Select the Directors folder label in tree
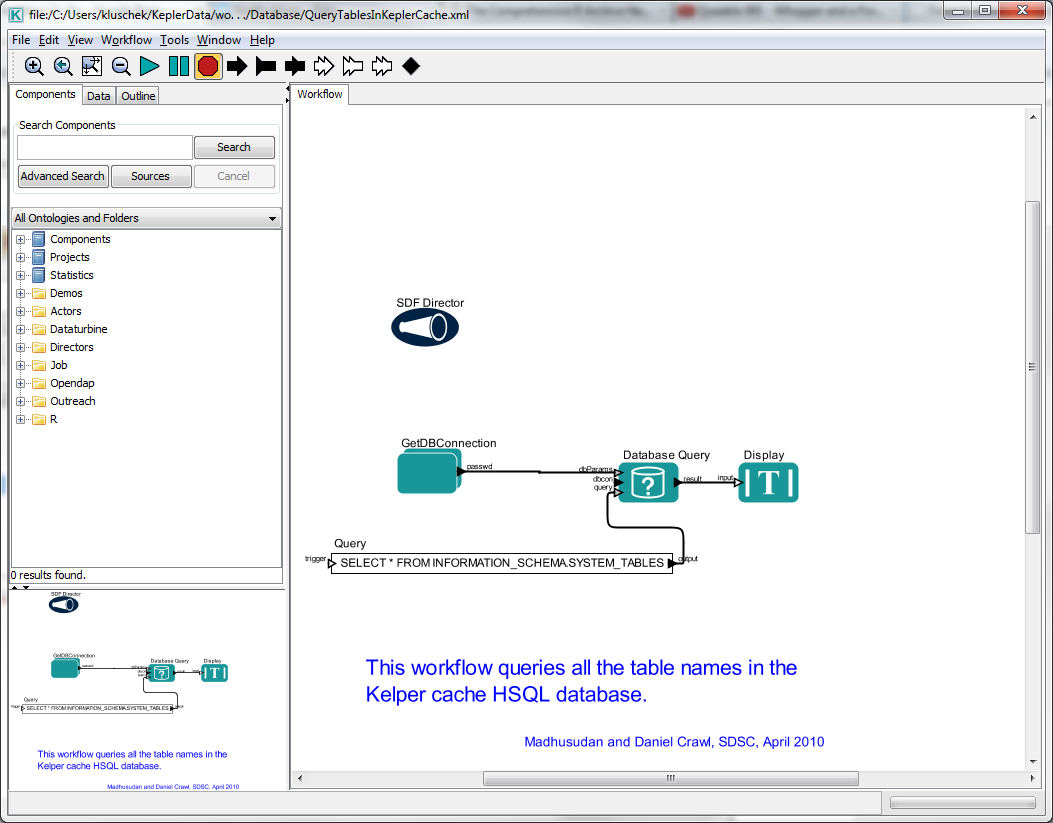 click(x=71, y=347)
